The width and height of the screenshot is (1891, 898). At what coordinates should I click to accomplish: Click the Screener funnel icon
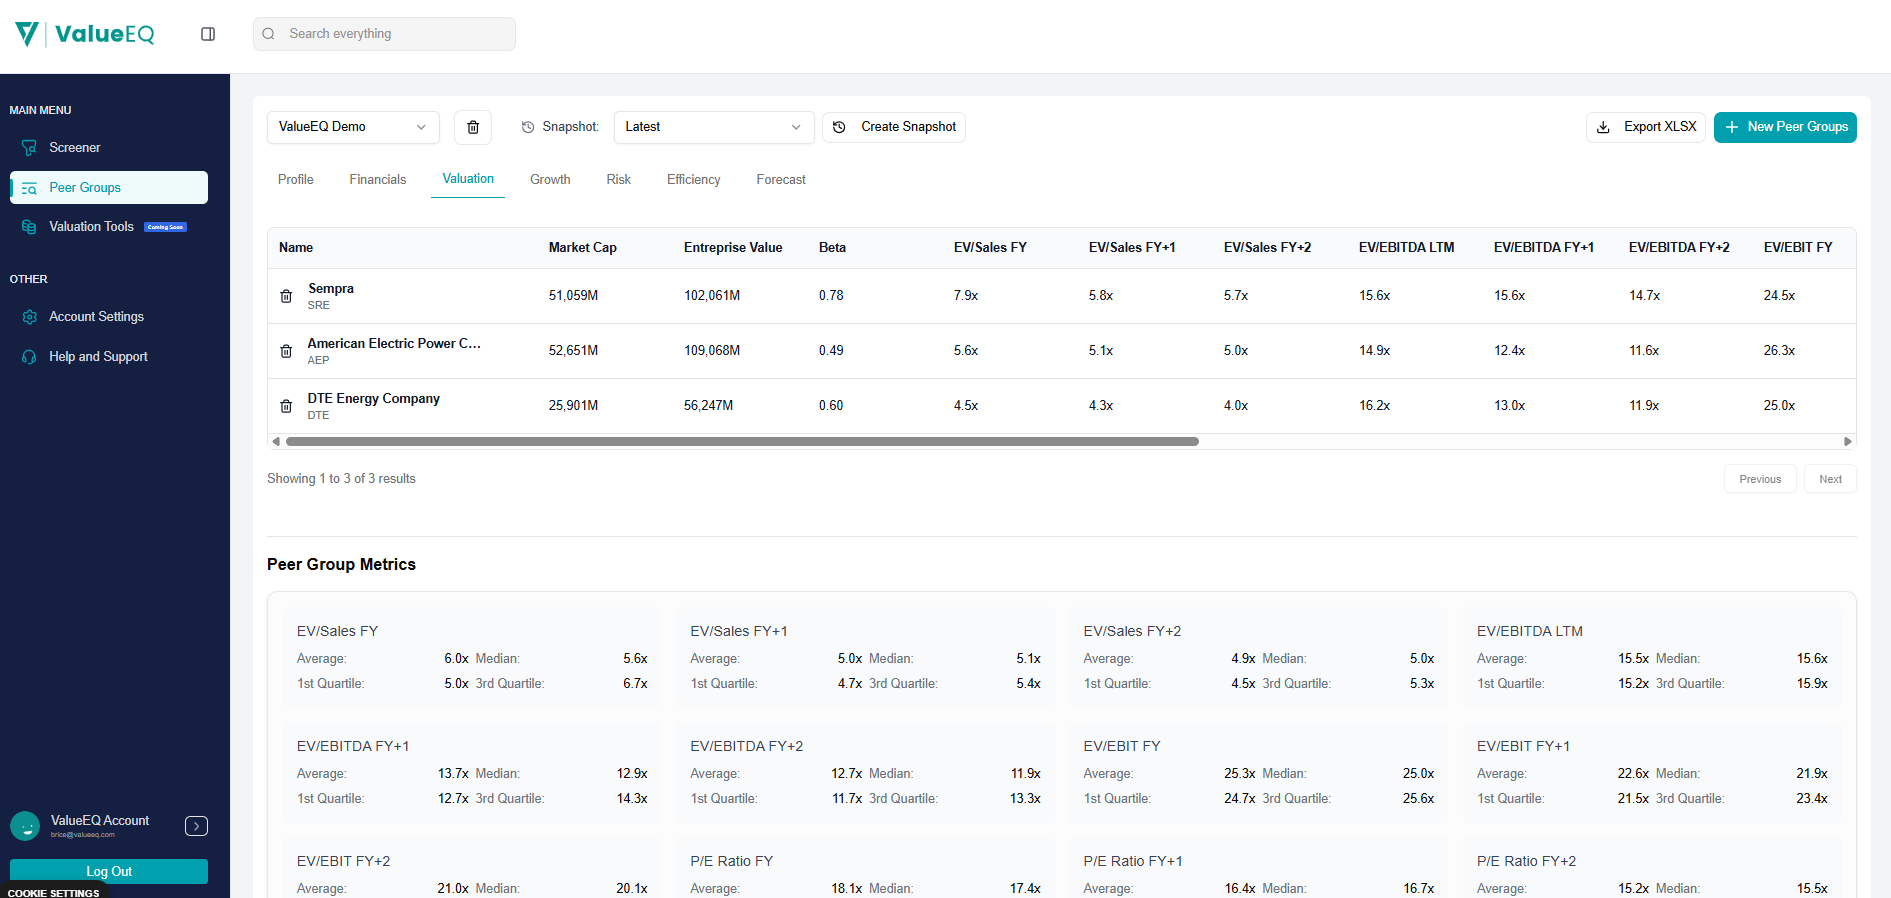click(29, 148)
